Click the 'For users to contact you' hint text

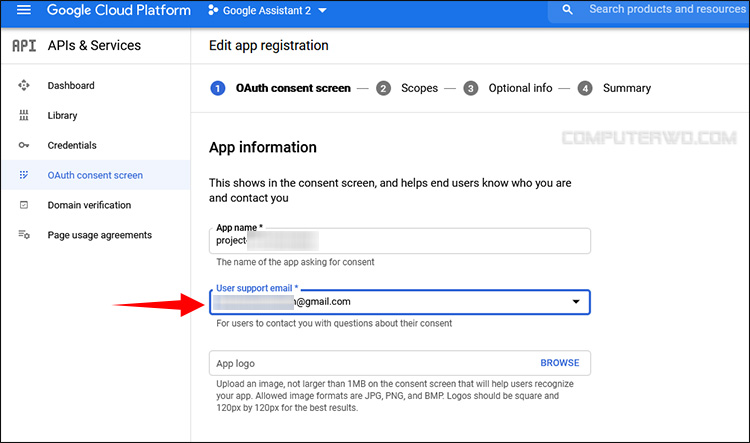click(x=334, y=323)
